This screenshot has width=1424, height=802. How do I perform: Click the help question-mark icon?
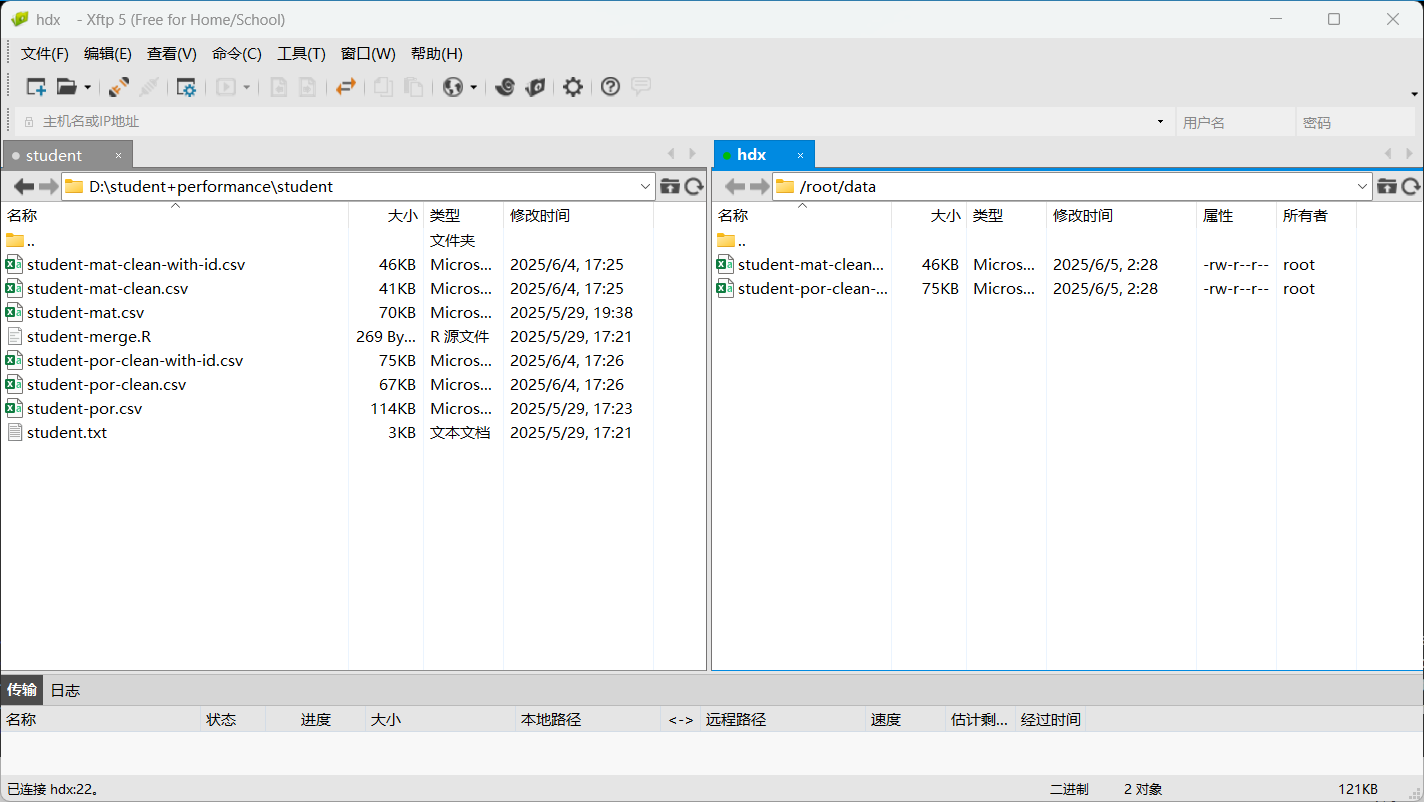pyautogui.click(x=611, y=87)
